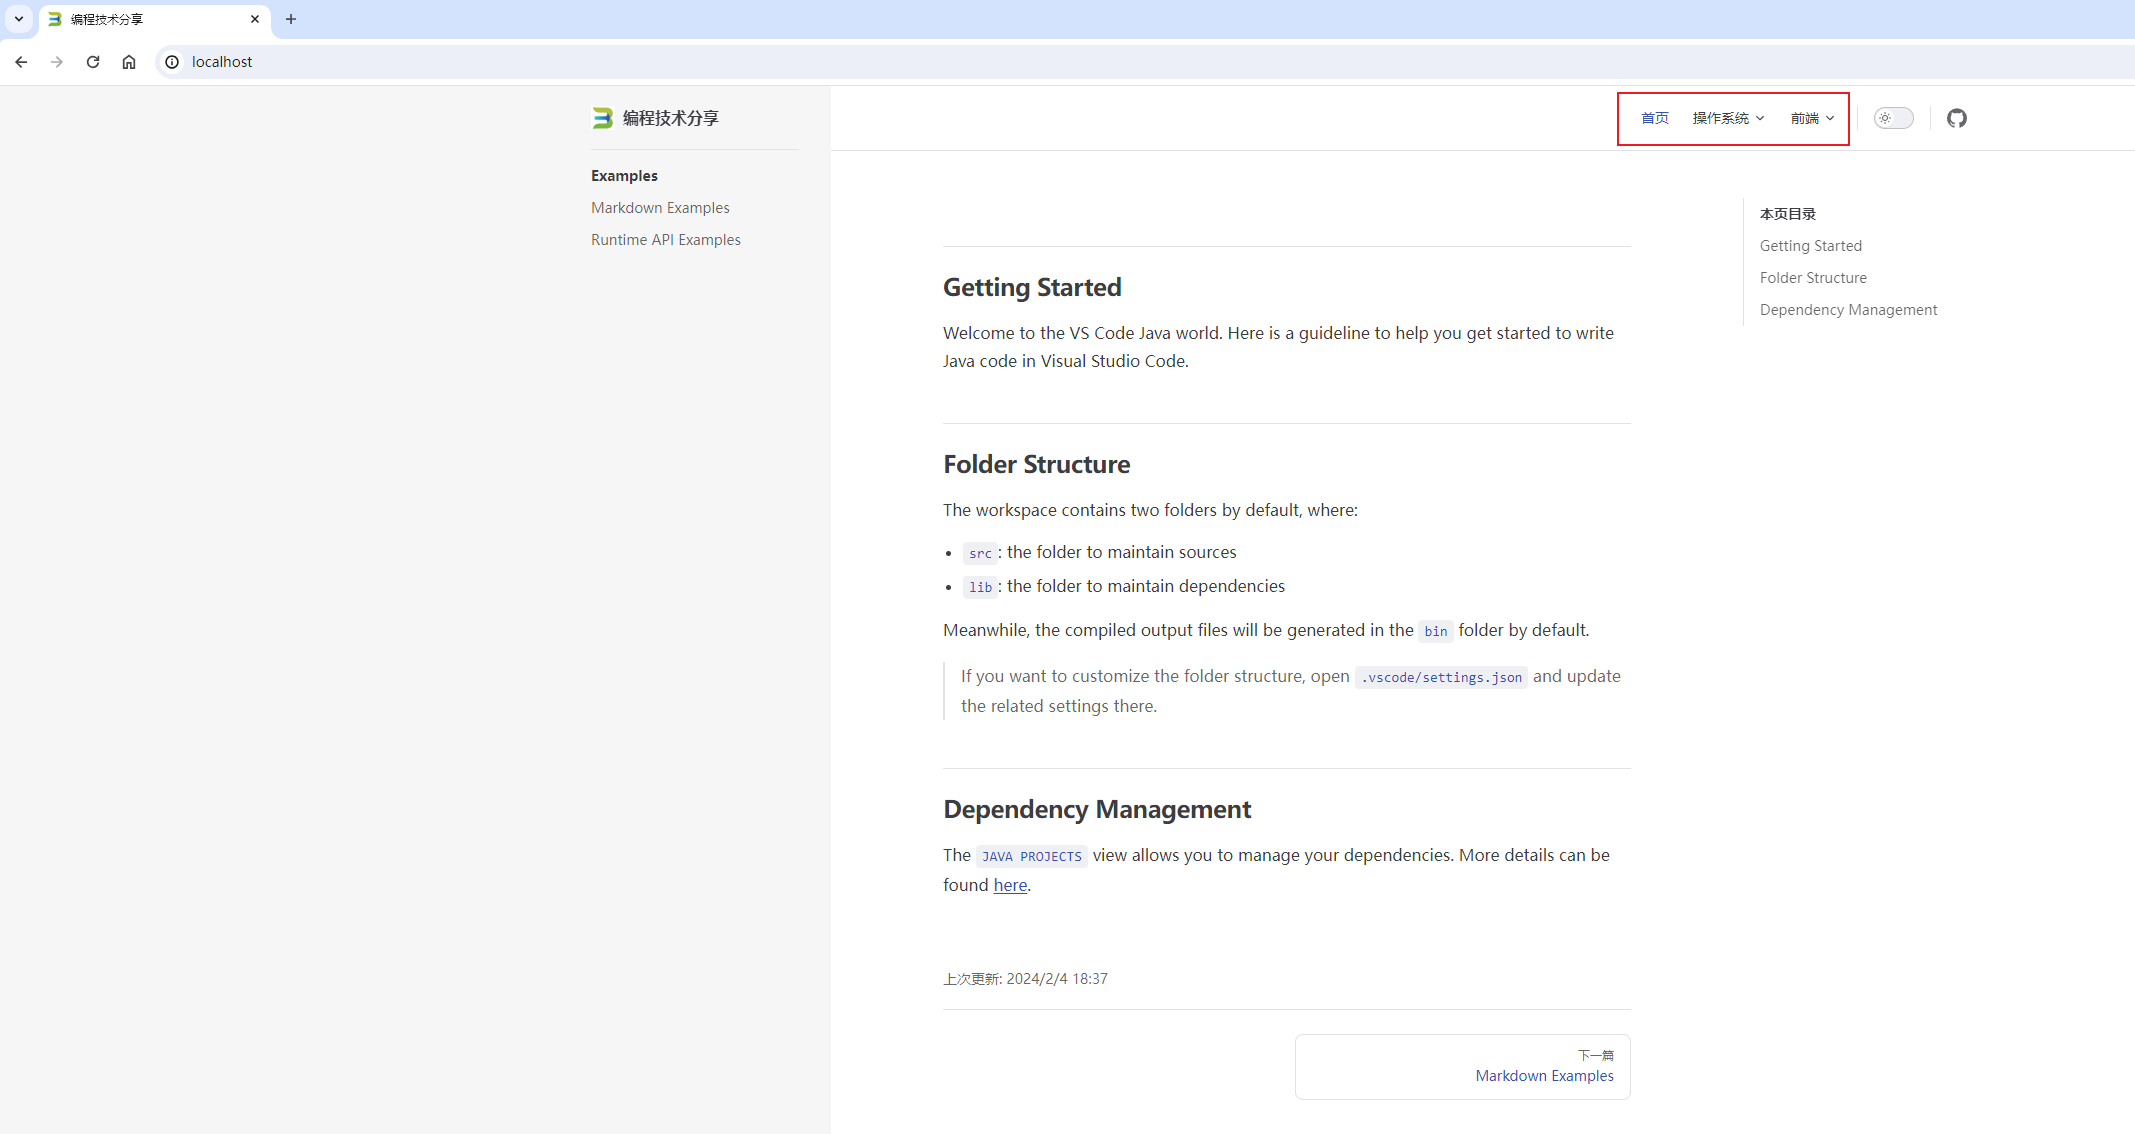This screenshot has height=1134, width=2135.
Task: Open the tab search chevron in the tab strip
Action: [x=19, y=19]
